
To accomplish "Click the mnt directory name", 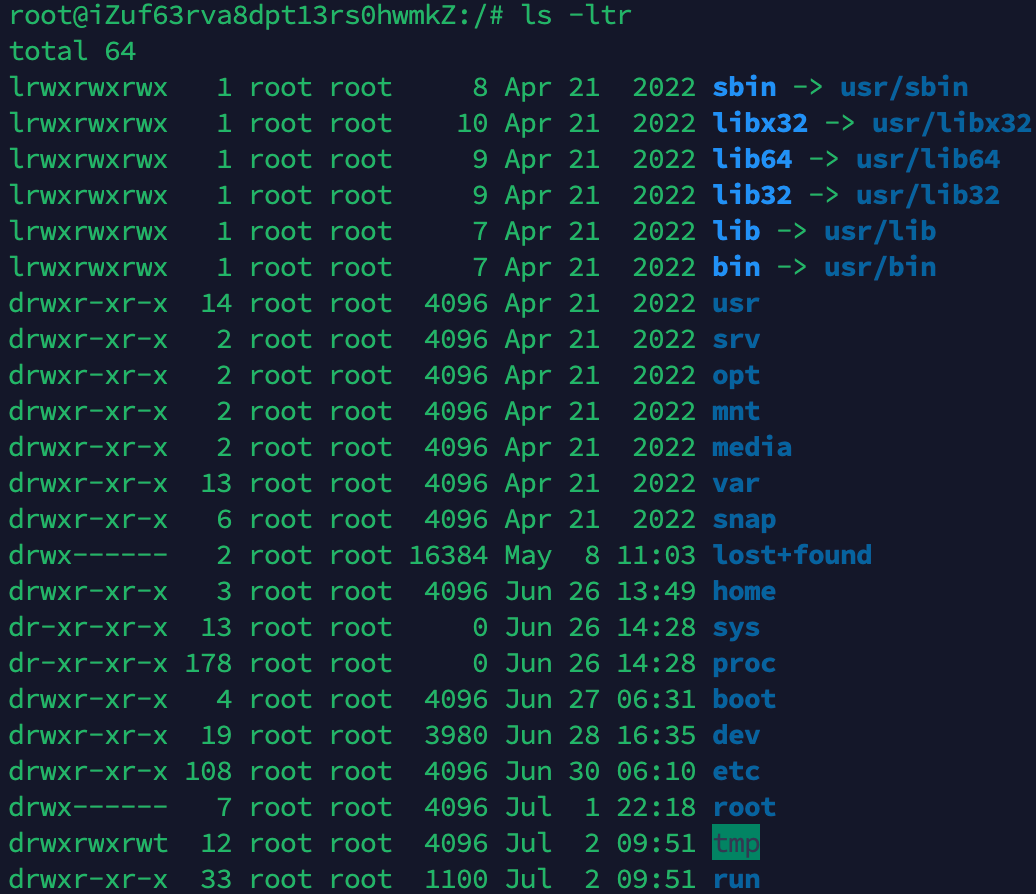I will [736, 411].
